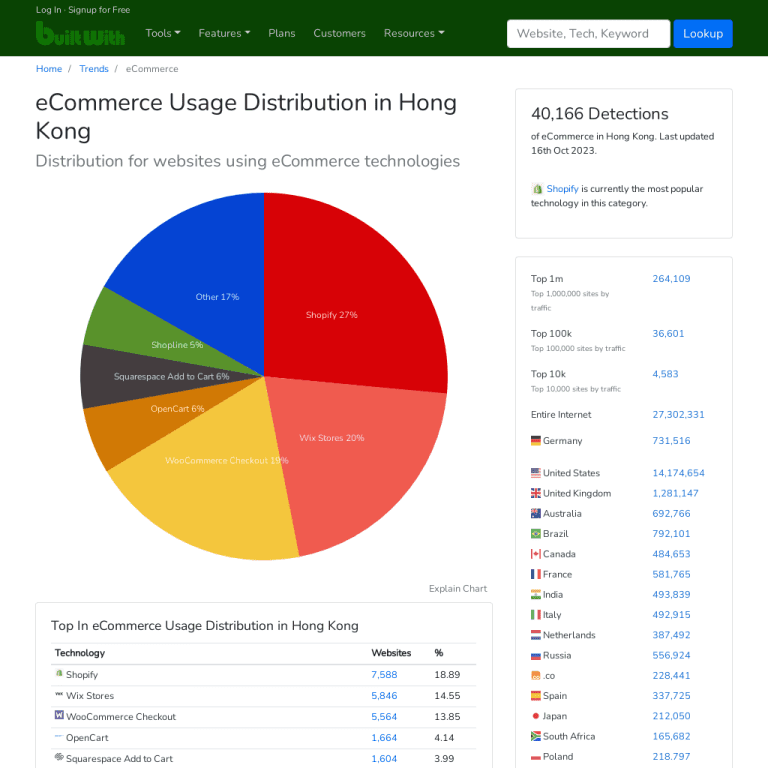Click the Shopify icon in technology table
Image resolution: width=768 pixels, height=768 pixels.
[x=59, y=673]
